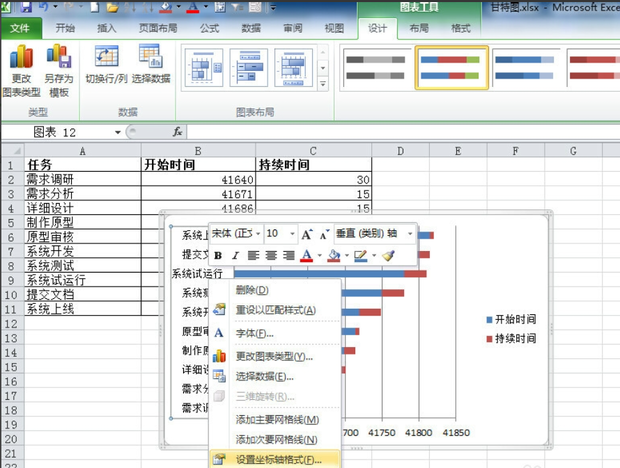Click center align icon in mini toolbar
This screenshot has height=468, width=620.
coord(271,256)
